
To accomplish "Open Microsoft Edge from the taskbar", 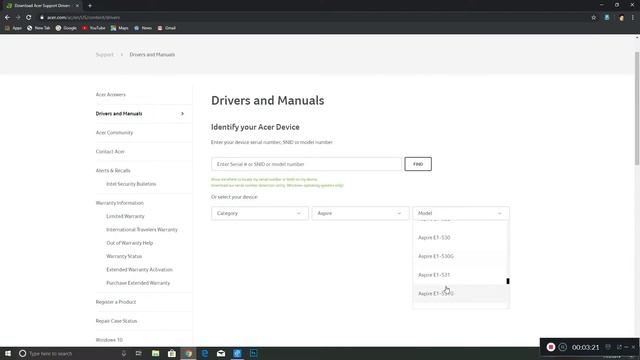I will 204,353.
